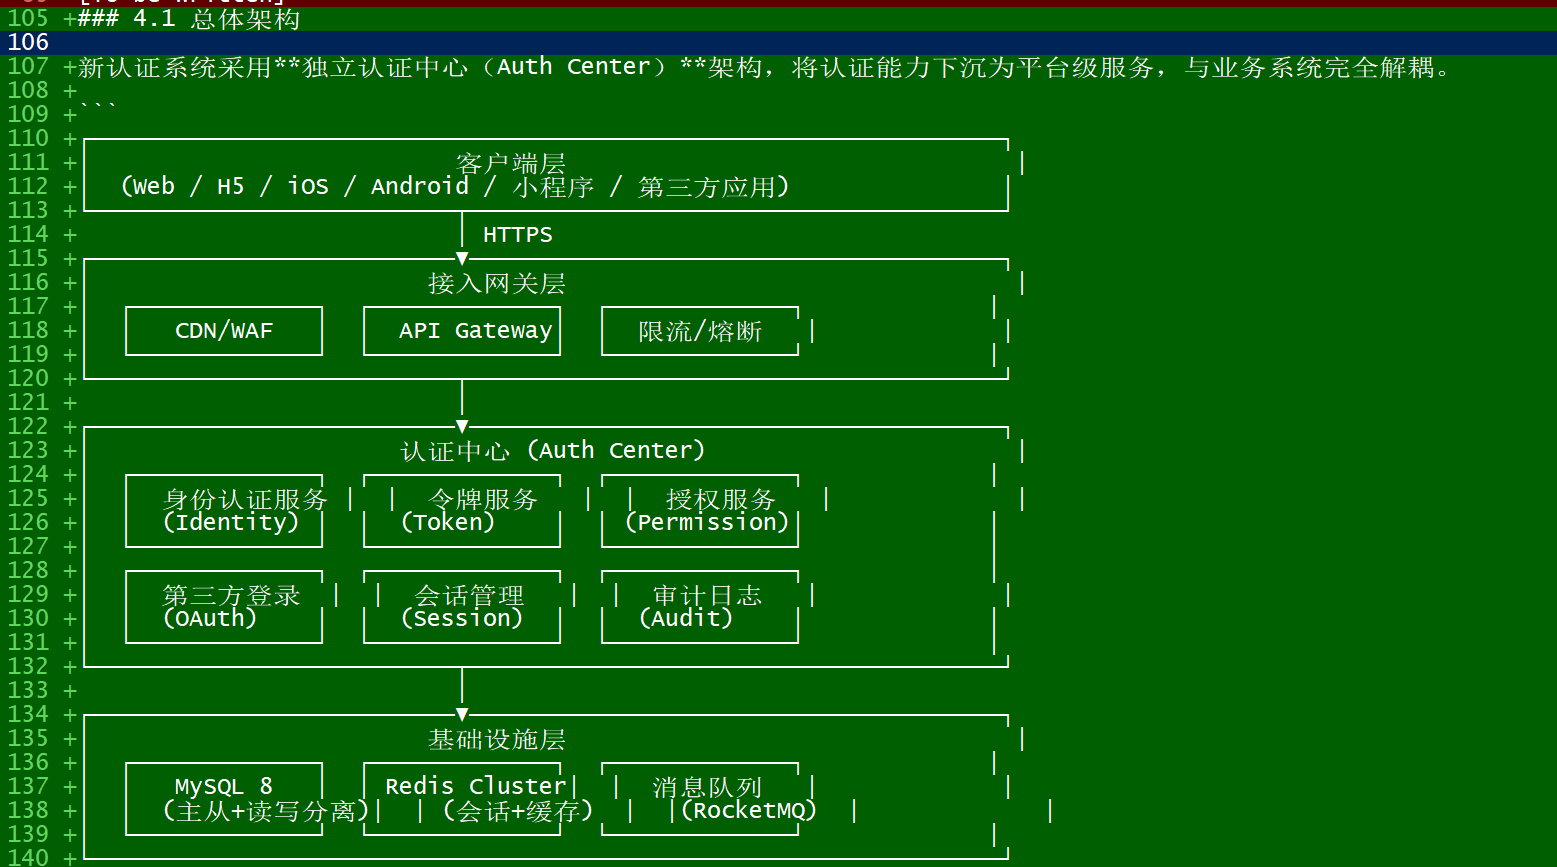Click the "接入网关层" title

click(496, 283)
